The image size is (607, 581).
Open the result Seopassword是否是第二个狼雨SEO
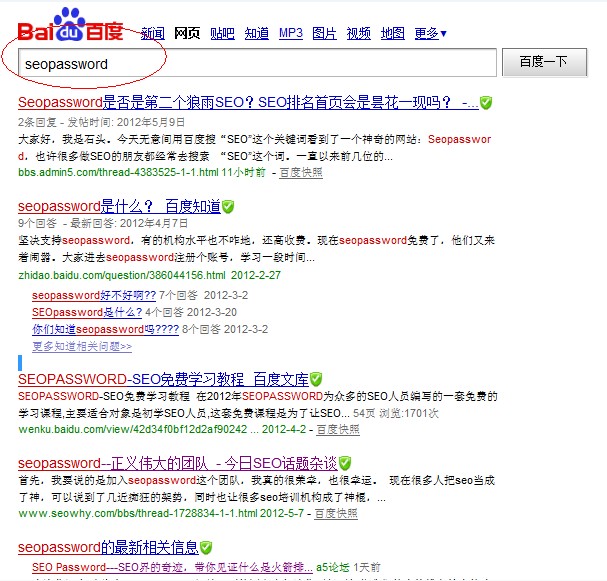point(248,103)
